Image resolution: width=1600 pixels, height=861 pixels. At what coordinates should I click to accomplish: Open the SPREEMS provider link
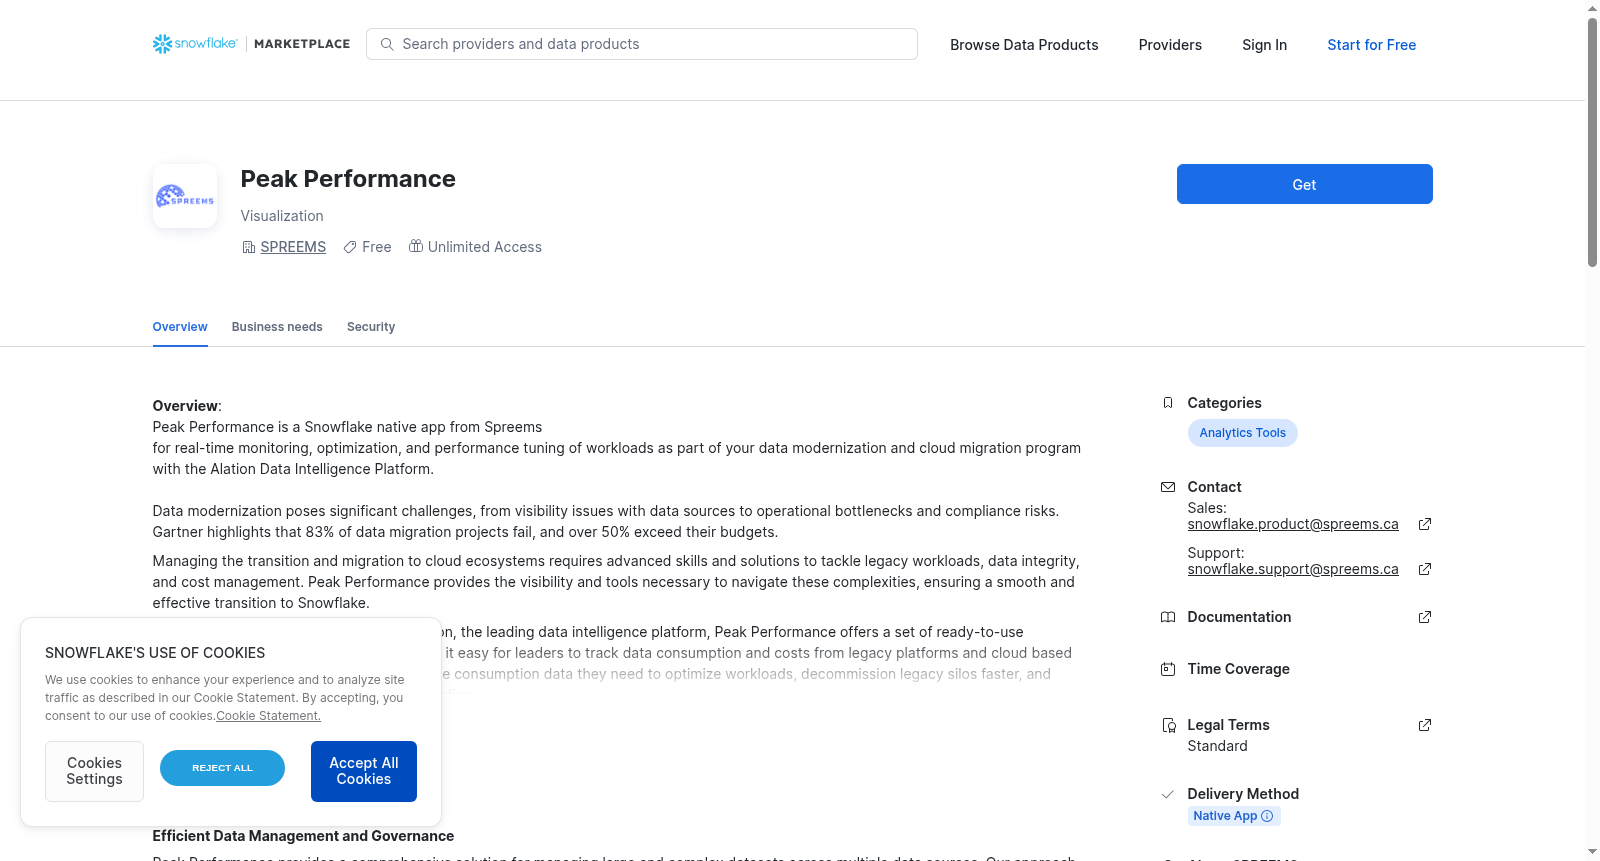(x=293, y=247)
